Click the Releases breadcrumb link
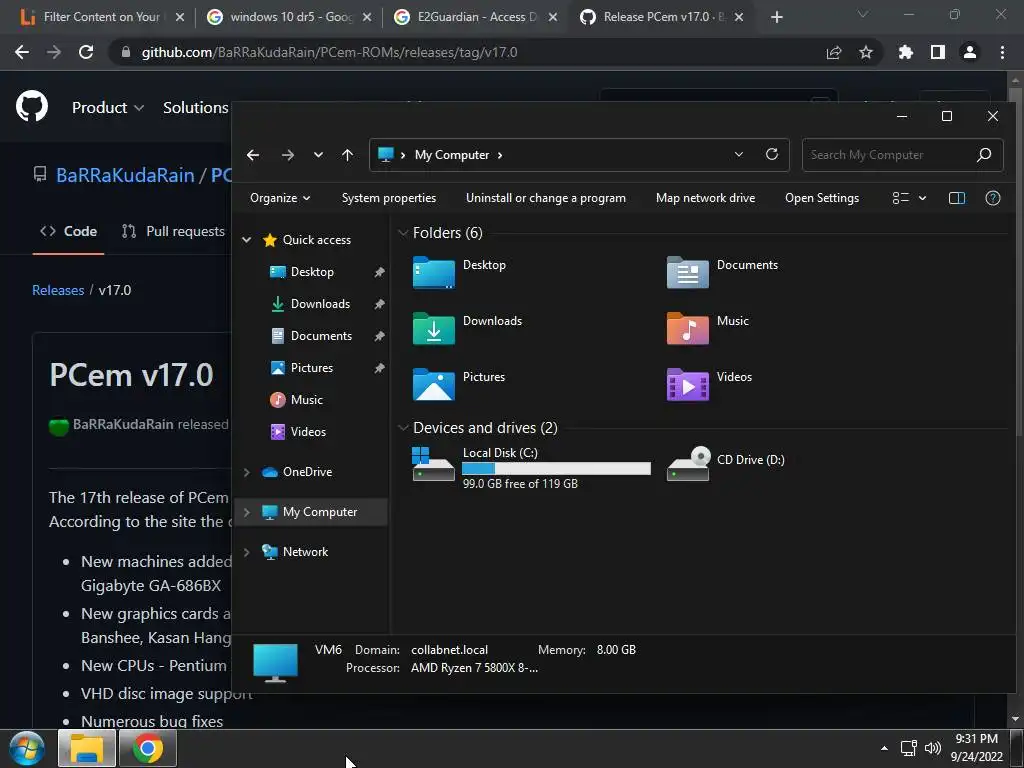The height and width of the screenshot is (768, 1024). (58, 290)
